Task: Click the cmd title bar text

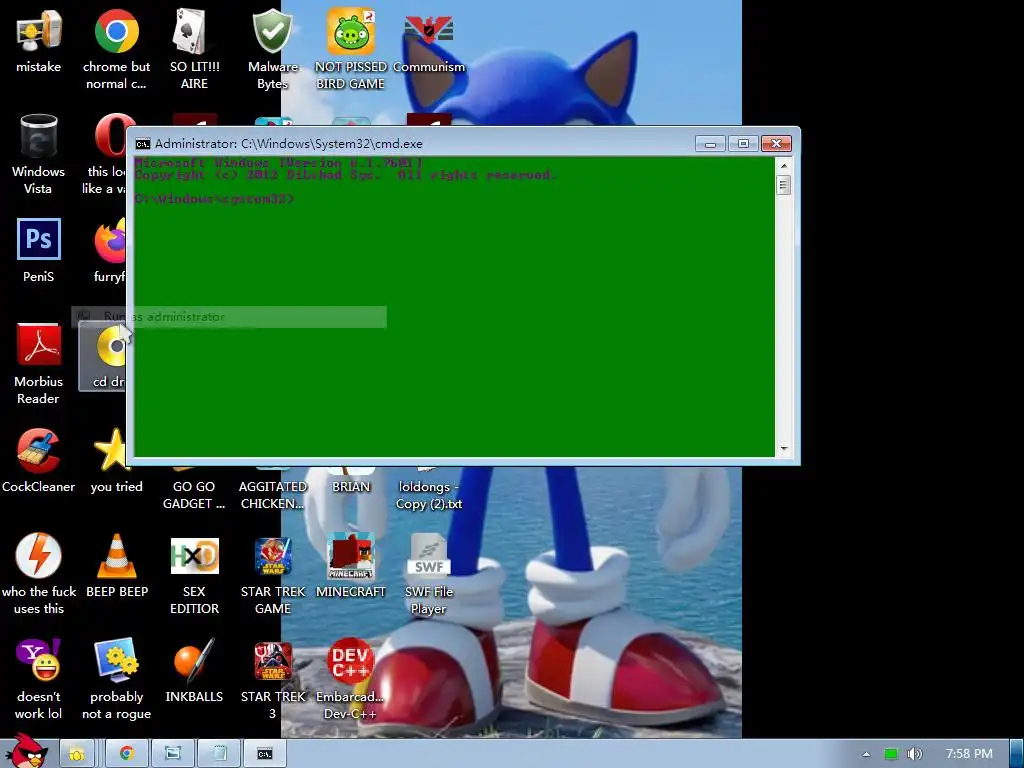Action: coord(289,144)
